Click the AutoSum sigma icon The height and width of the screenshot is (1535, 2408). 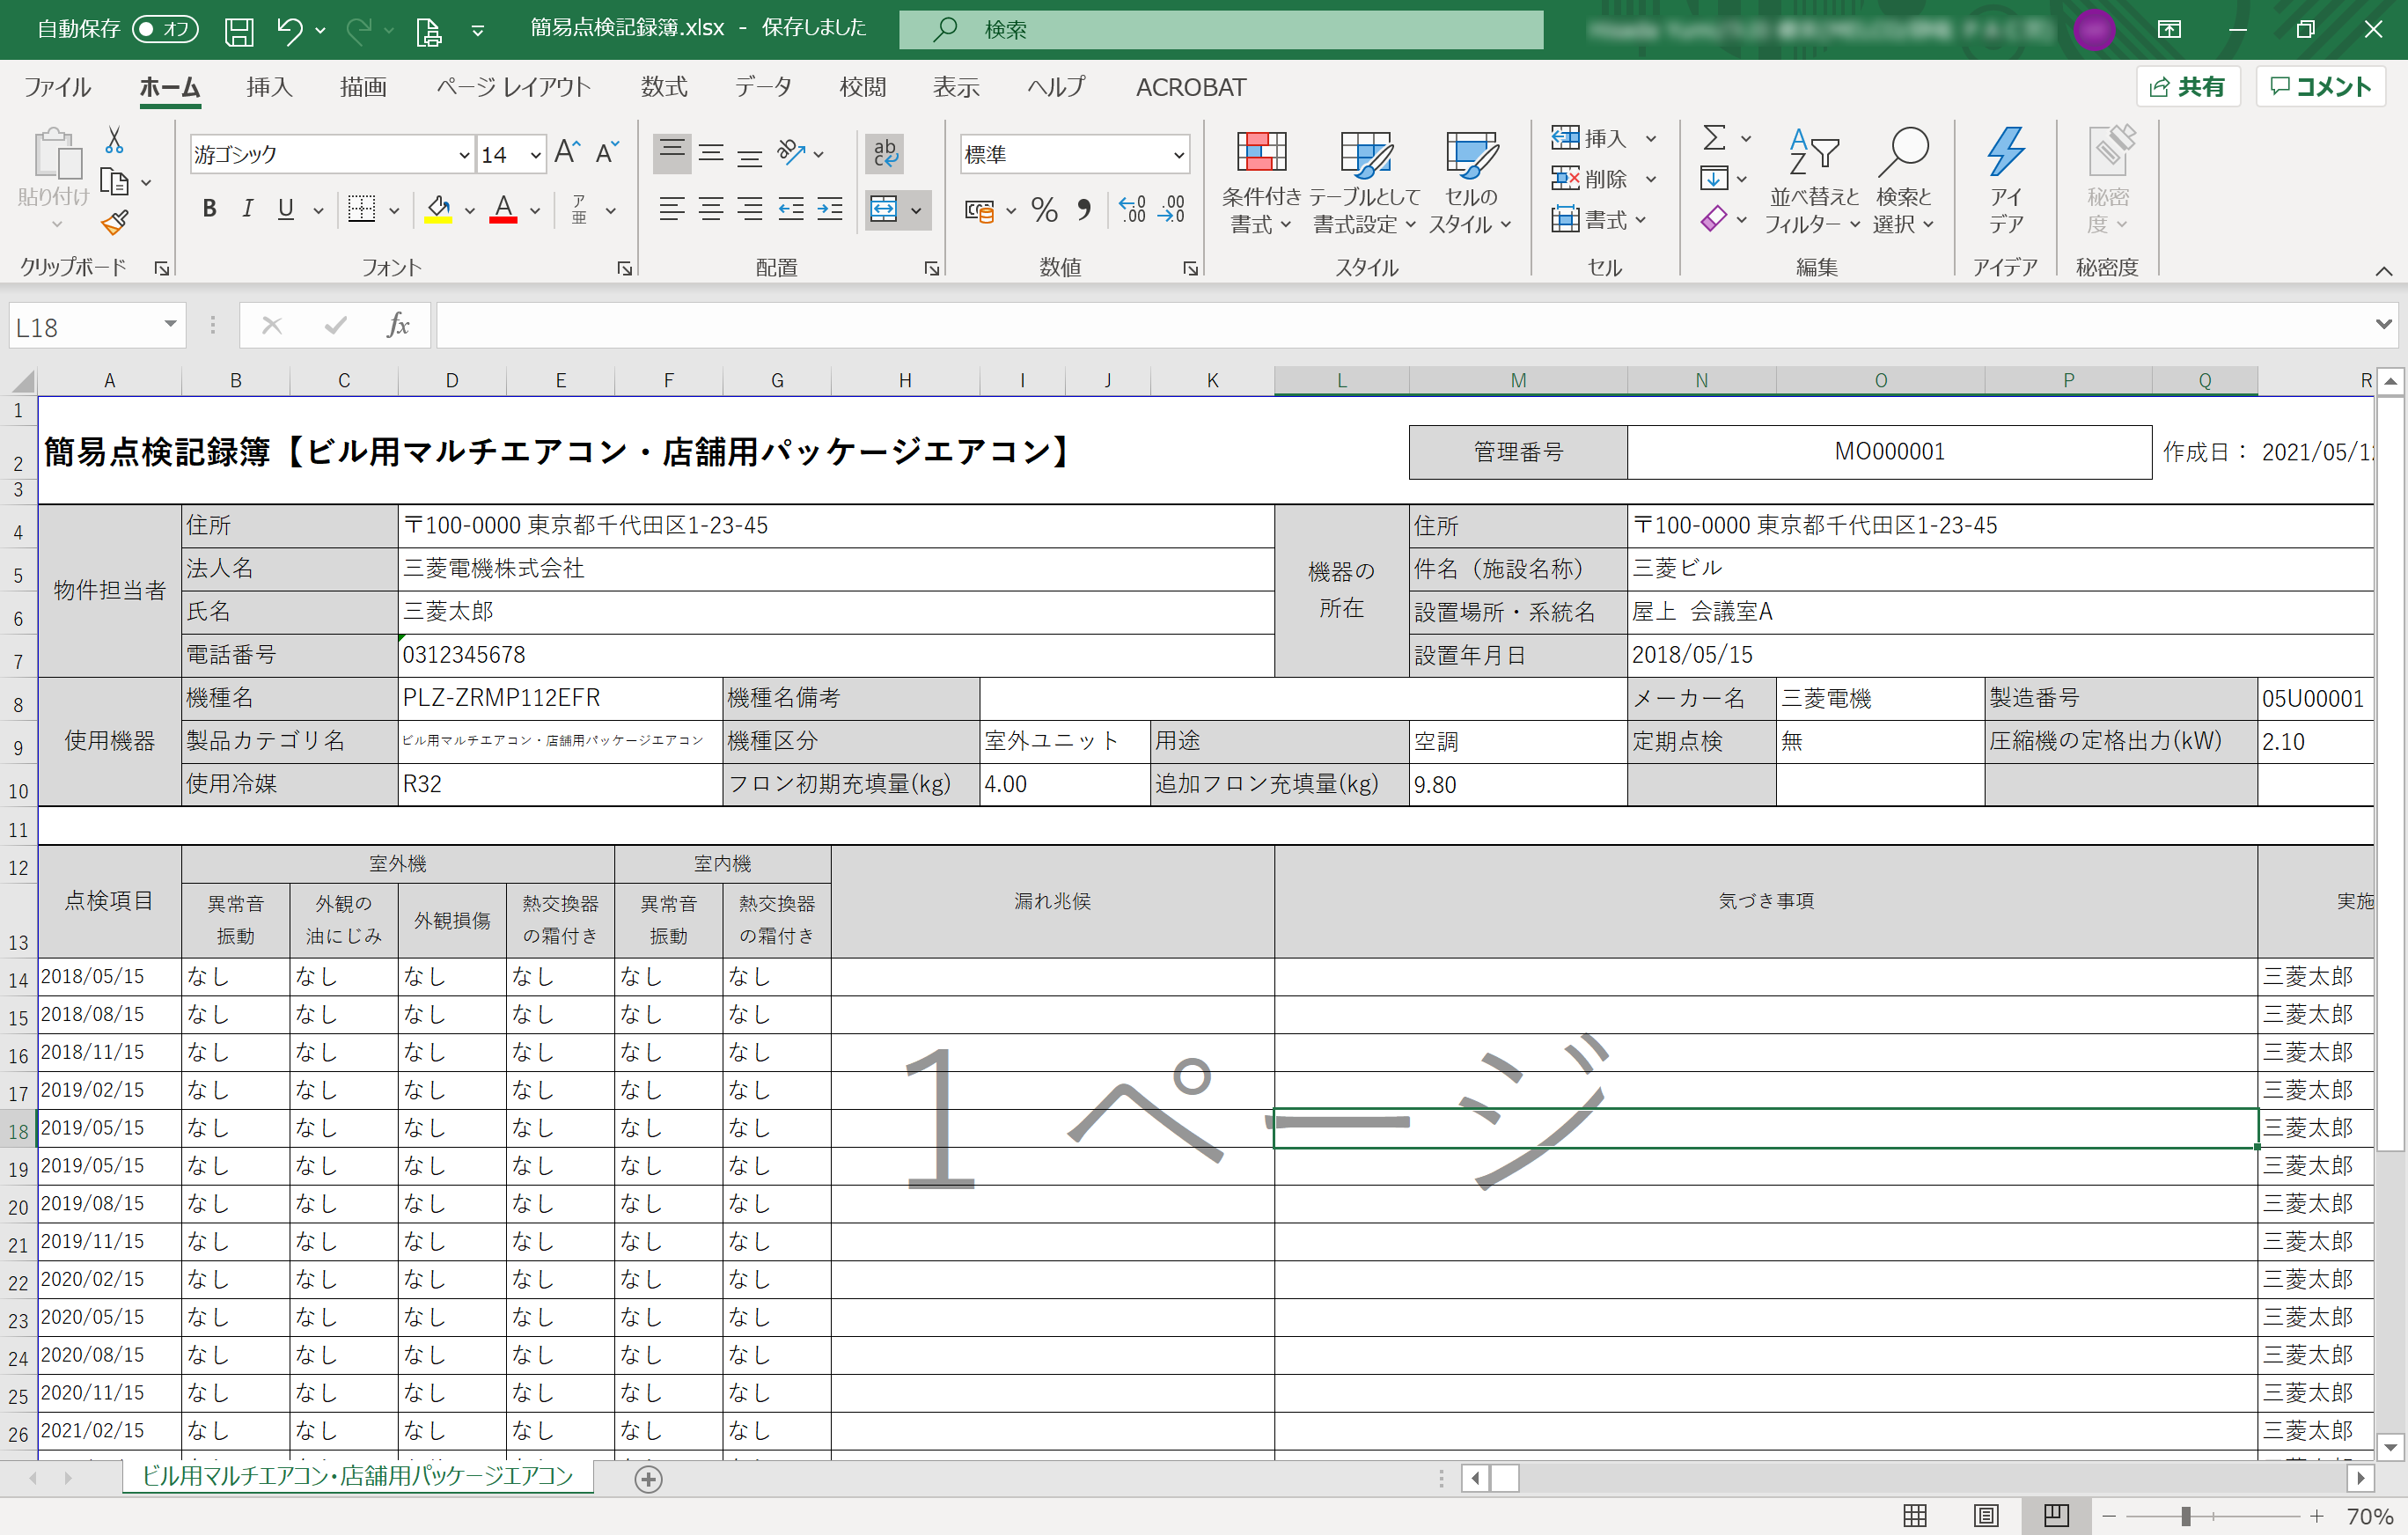[x=1714, y=138]
